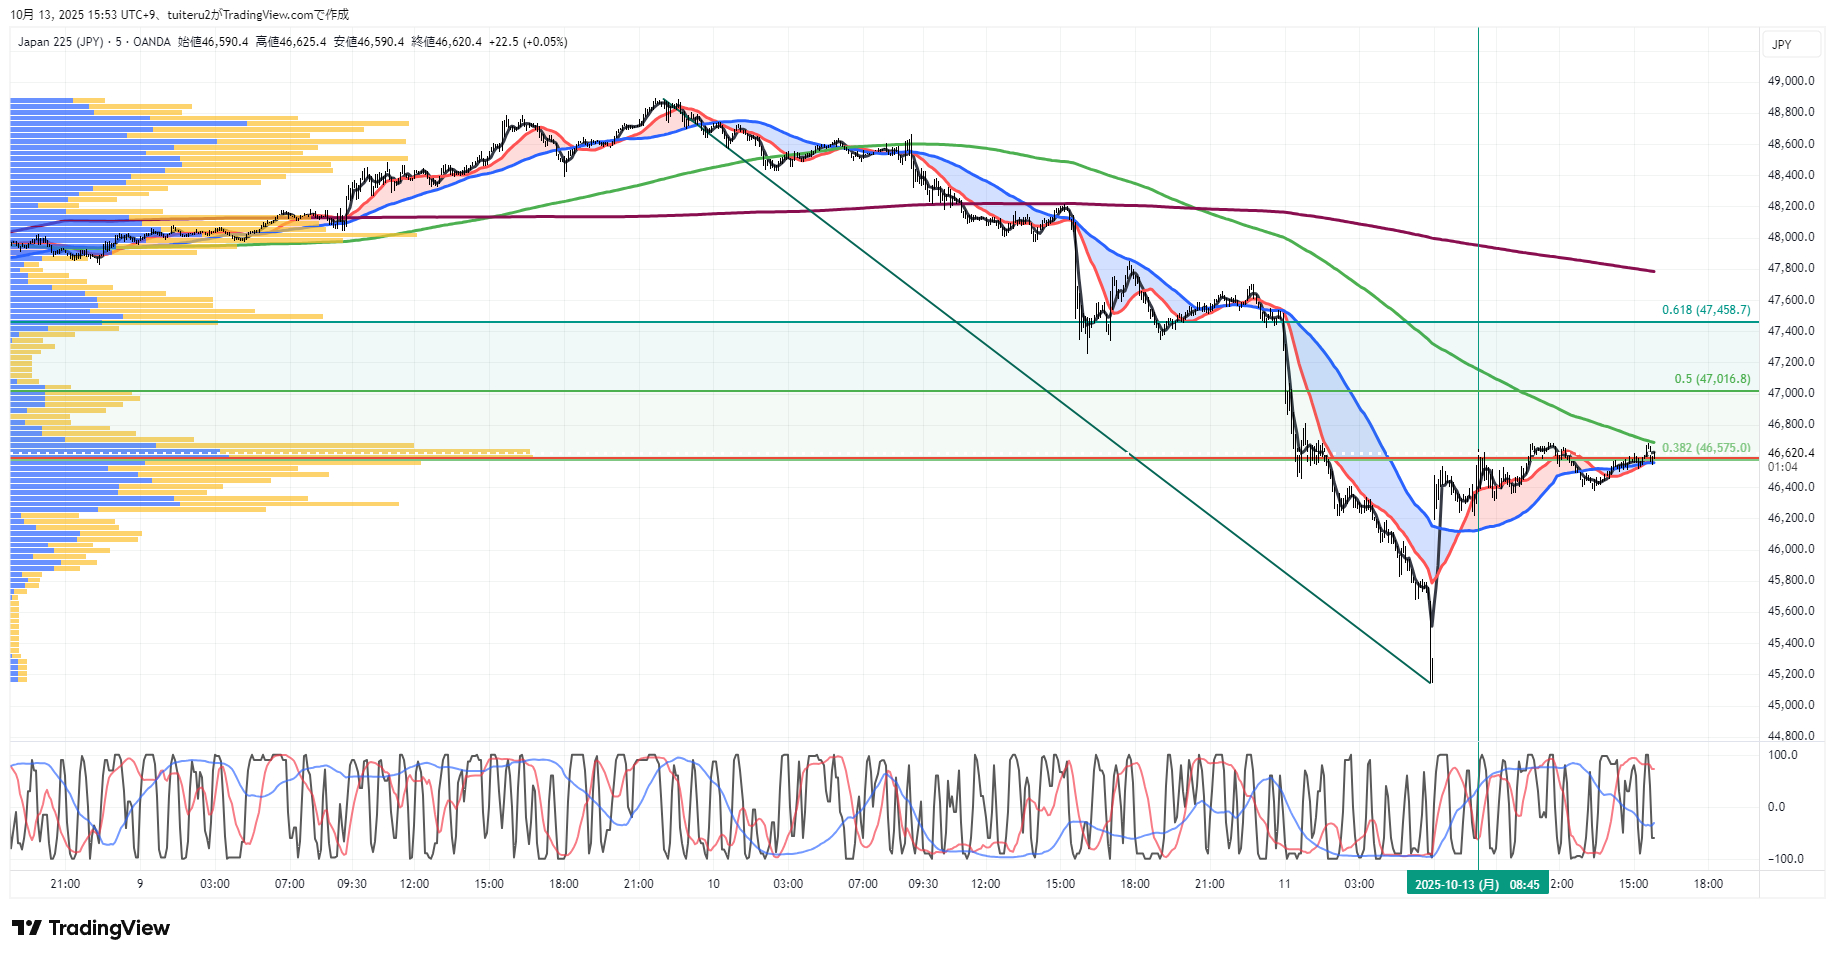Click the day 10 label on time axis
The width and height of the screenshot is (1835, 958).
713,884
